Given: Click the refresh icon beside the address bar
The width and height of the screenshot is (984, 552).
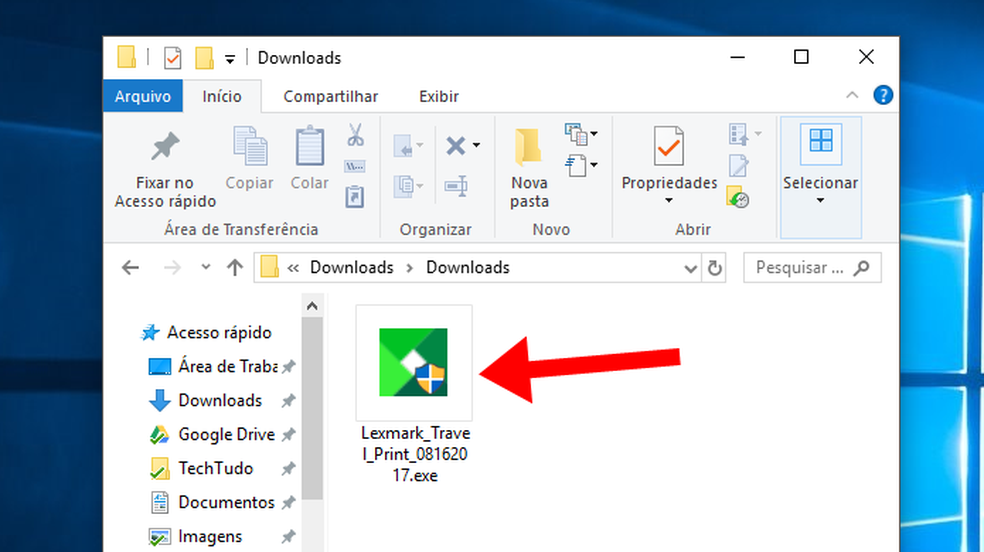Looking at the screenshot, I should 715,268.
